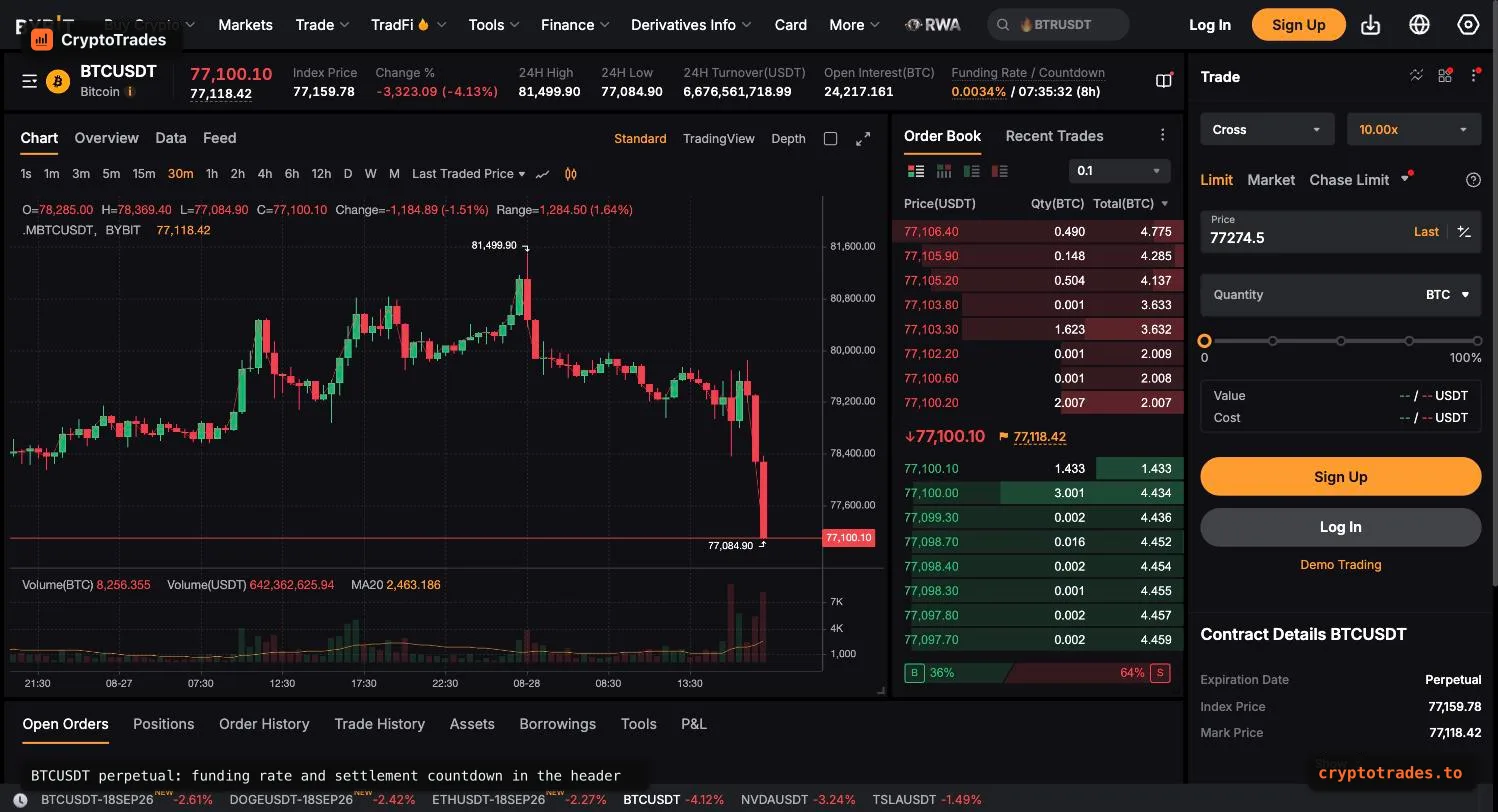Select candlestick chart style icon

coord(570,174)
